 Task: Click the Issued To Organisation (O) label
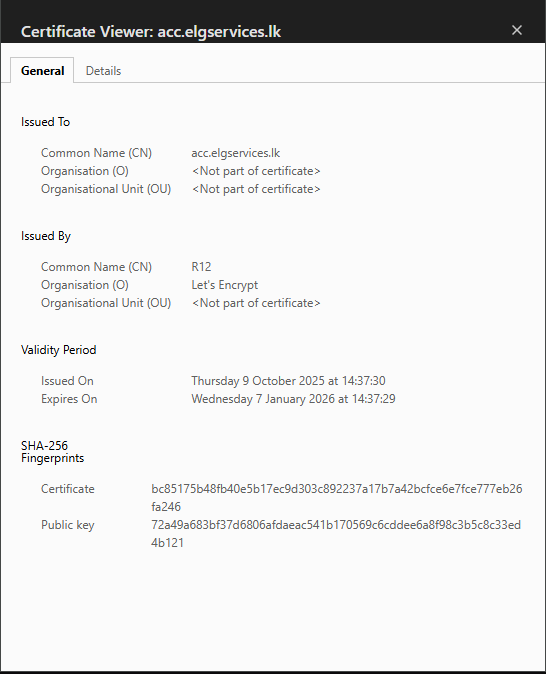[x=85, y=171]
